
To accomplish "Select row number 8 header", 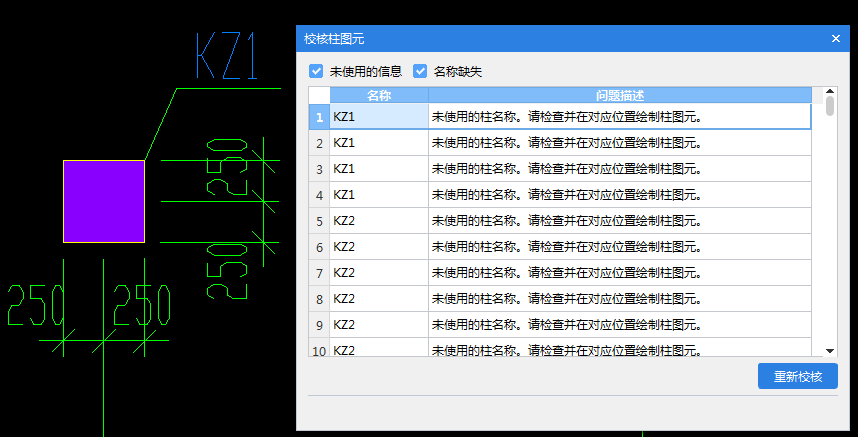I will point(320,299).
